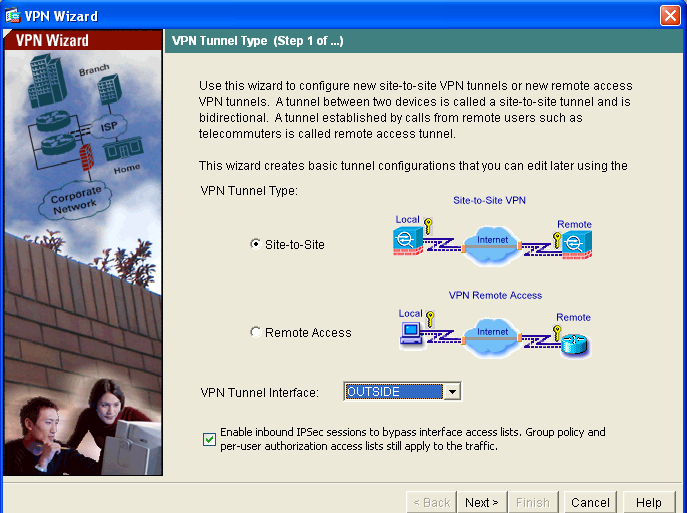
Task: Open the VPN Tunnel Interface dropdown arrow
Action: 452,392
